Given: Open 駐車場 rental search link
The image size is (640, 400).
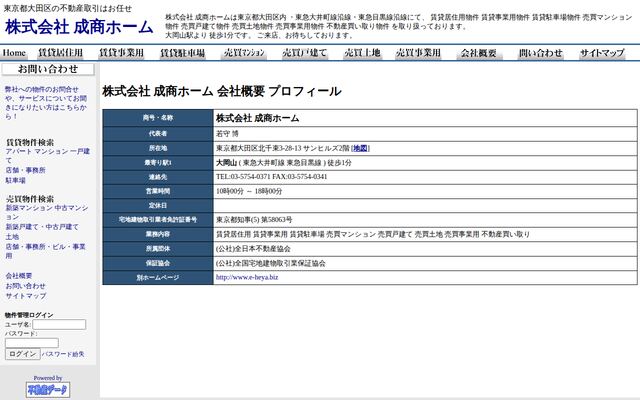Looking at the screenshot, I should (16, 180).
